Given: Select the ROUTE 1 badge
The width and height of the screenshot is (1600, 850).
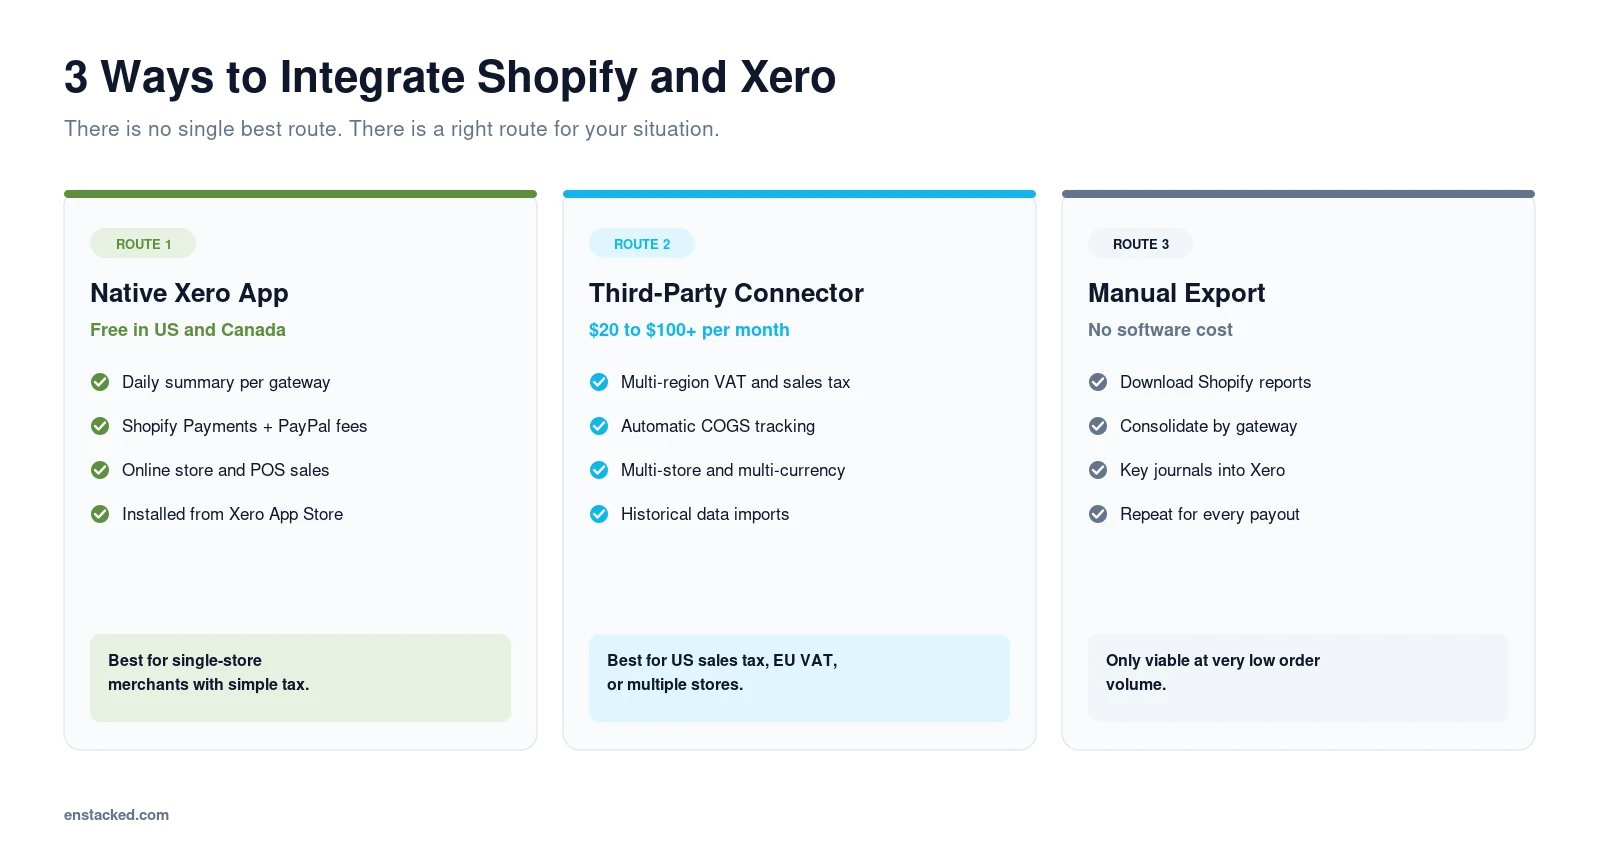Looking at the screenshot, I should pos(143,244).
